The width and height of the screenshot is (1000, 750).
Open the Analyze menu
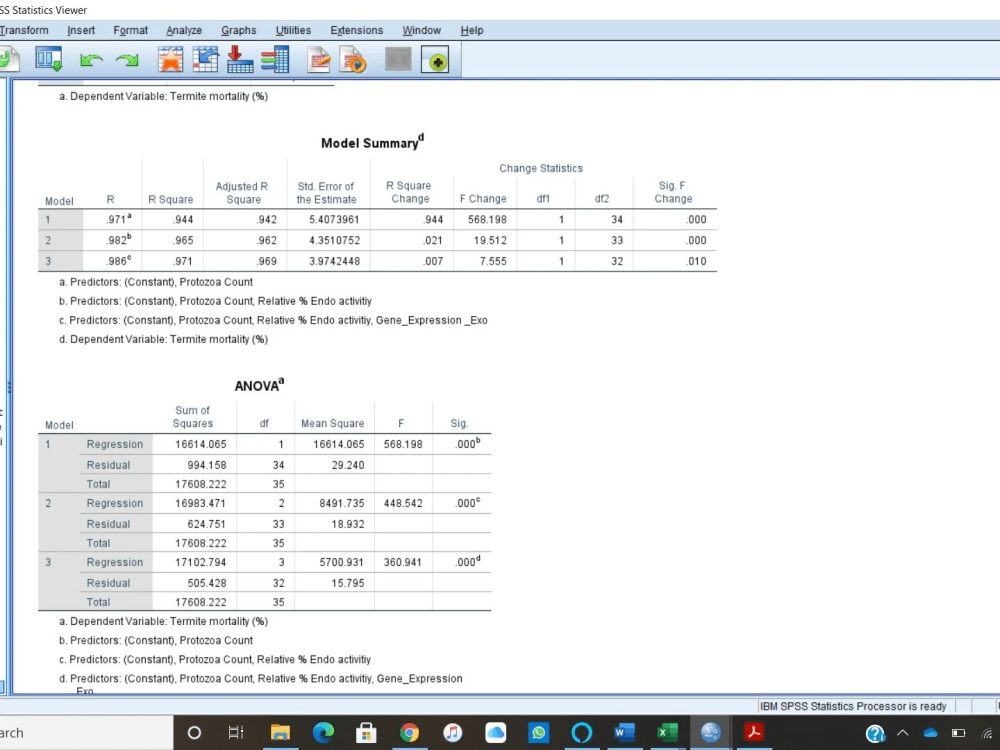point(184,30)
